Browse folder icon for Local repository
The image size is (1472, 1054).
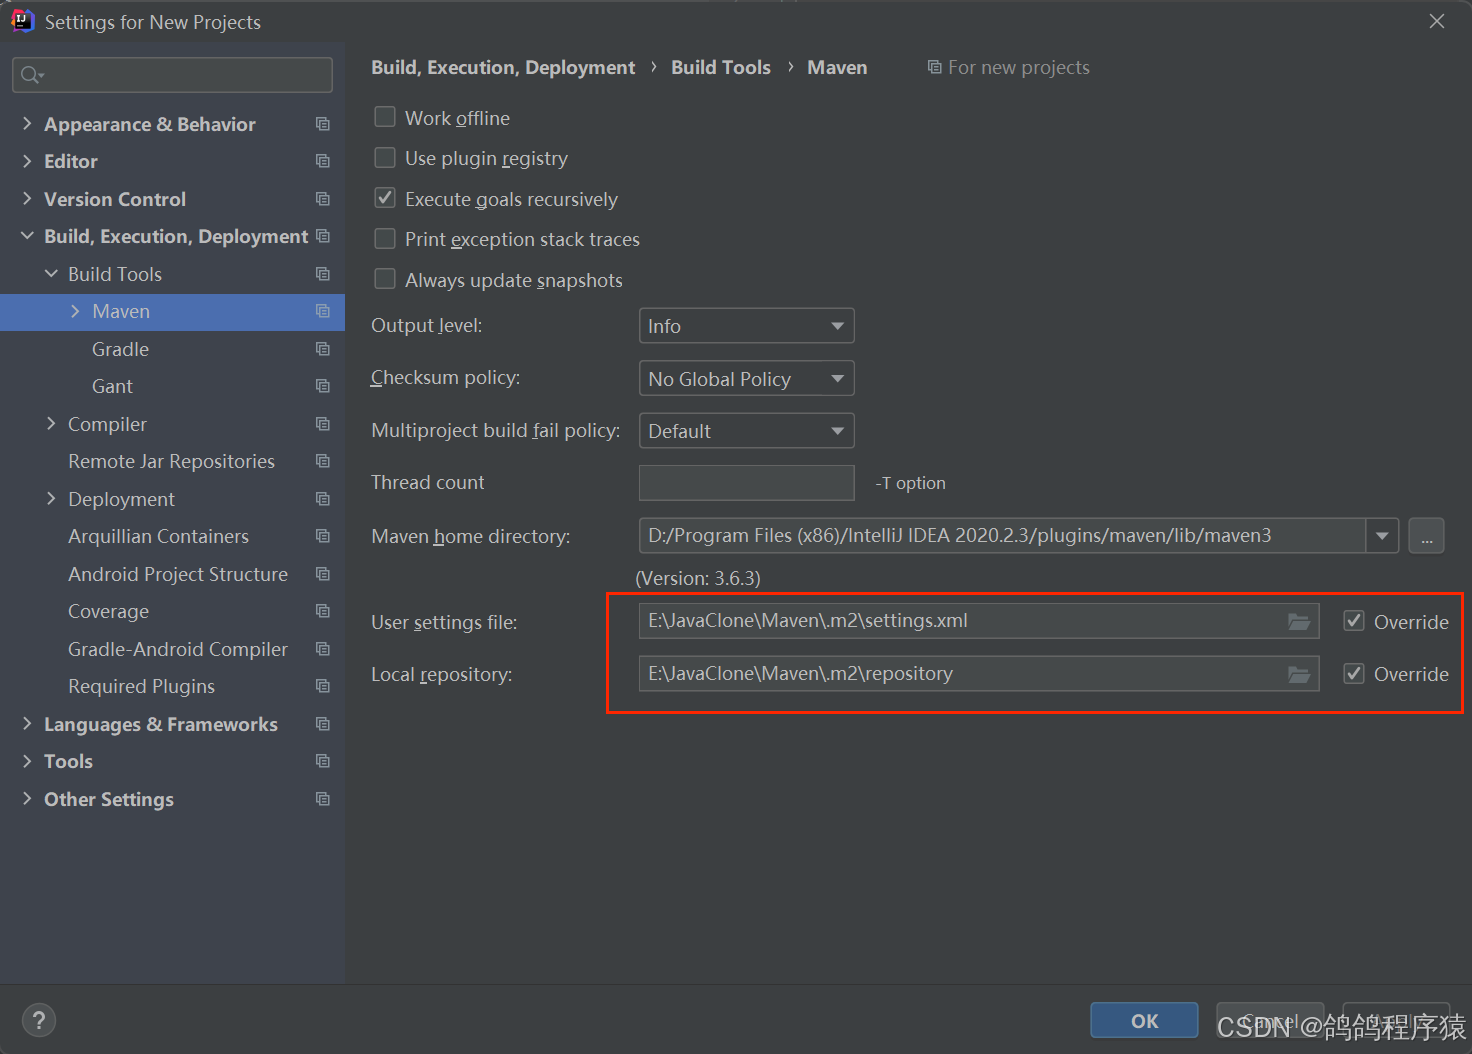point(1298,674)
